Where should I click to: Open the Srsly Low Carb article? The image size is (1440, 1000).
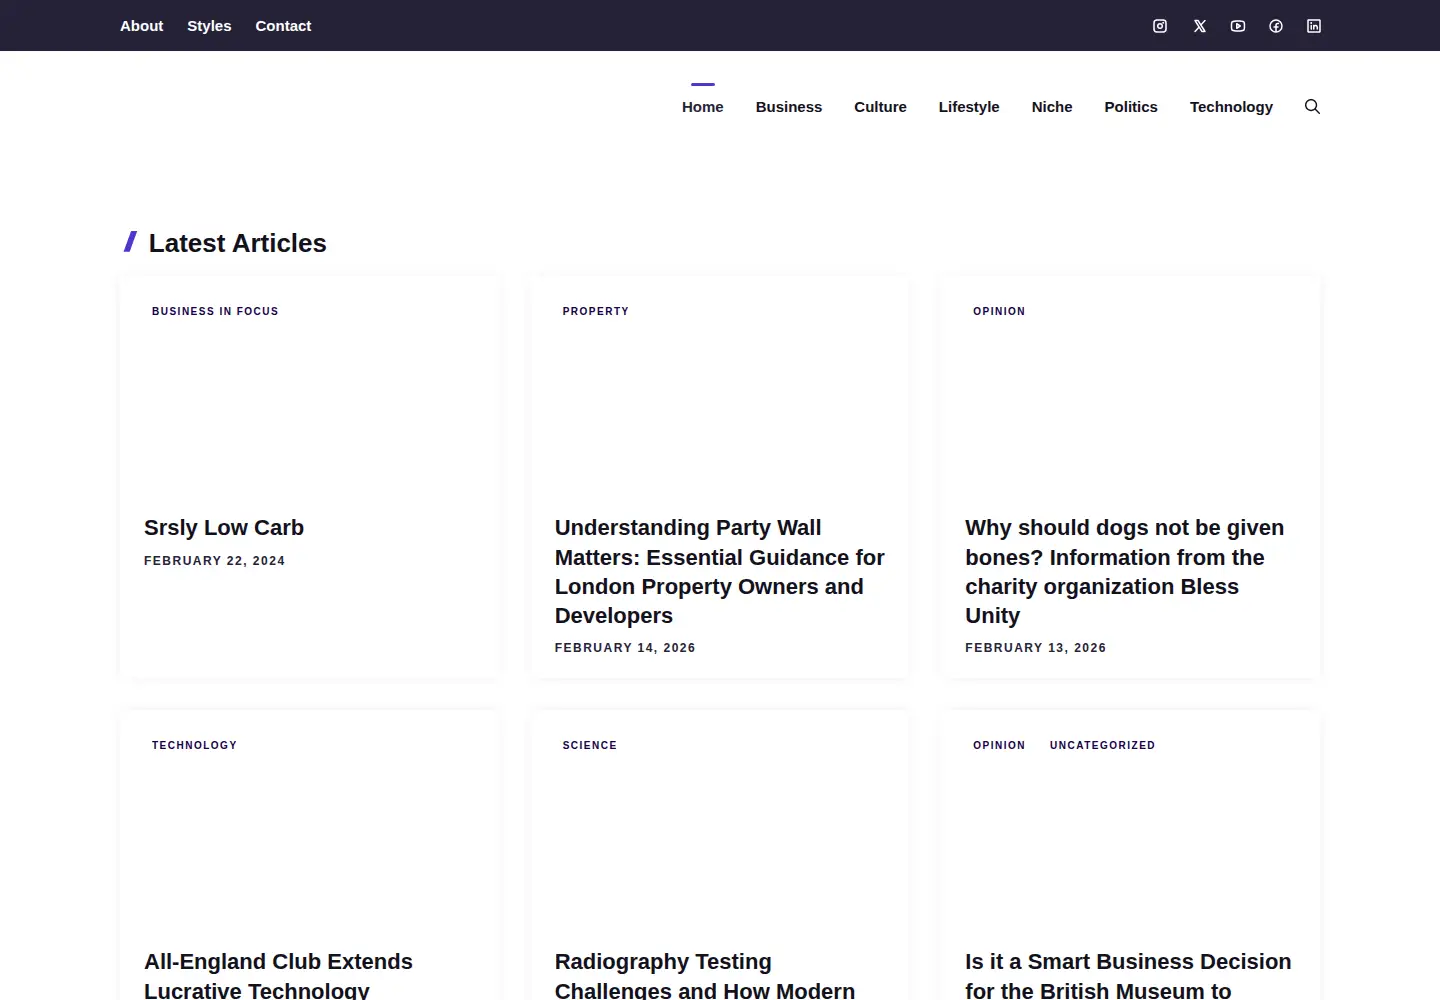[x=224, y=528]
